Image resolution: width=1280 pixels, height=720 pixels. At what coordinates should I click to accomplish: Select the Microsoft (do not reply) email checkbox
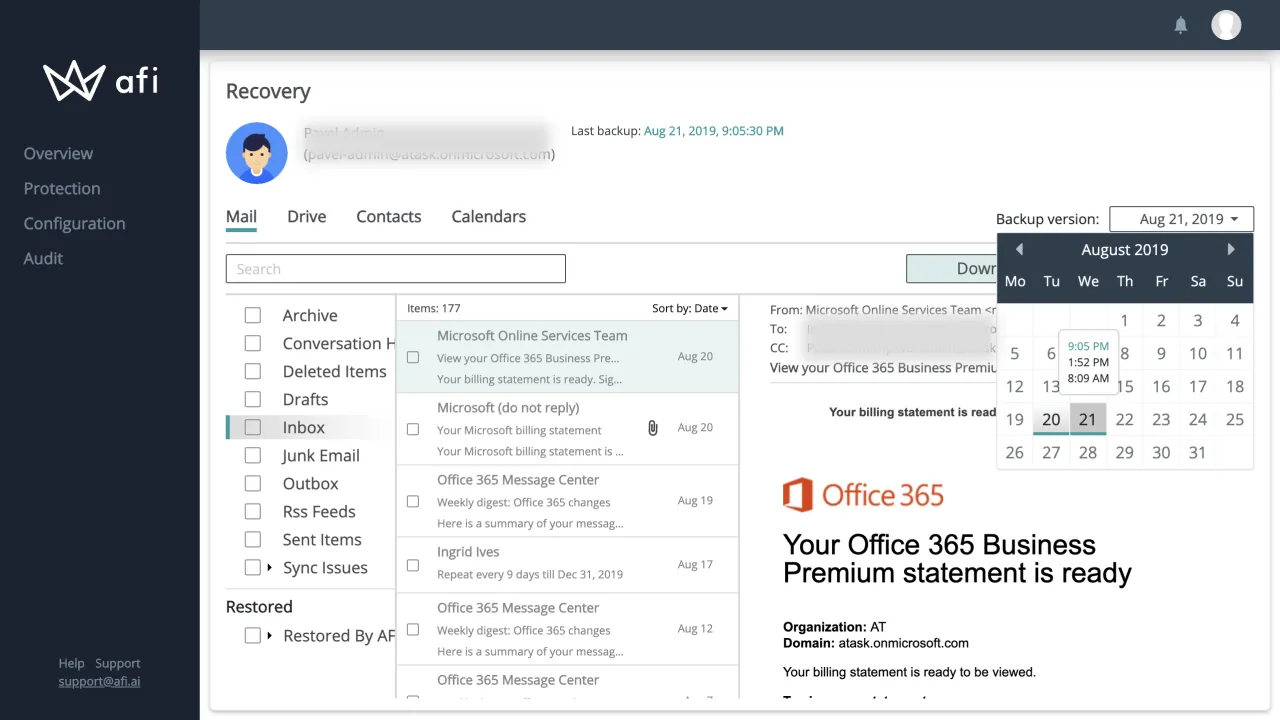413,429
